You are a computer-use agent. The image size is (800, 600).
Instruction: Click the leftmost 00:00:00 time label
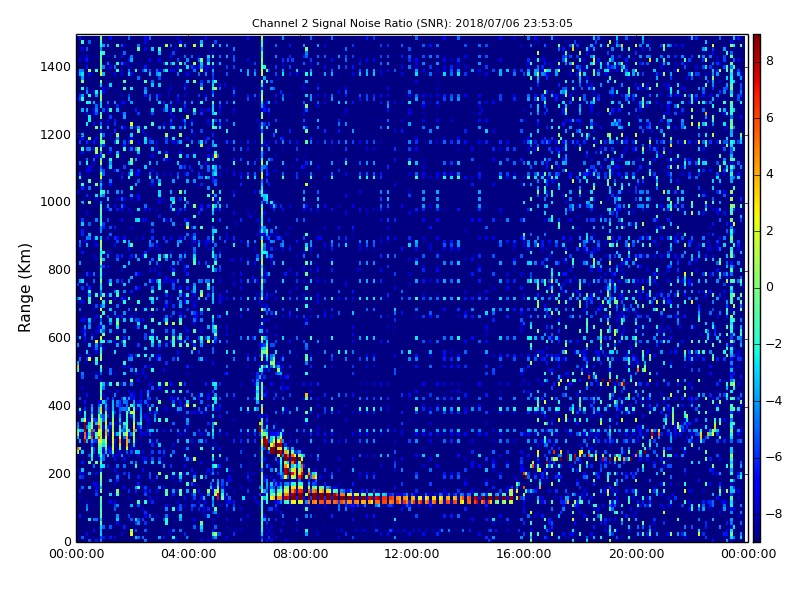[77, 554]
